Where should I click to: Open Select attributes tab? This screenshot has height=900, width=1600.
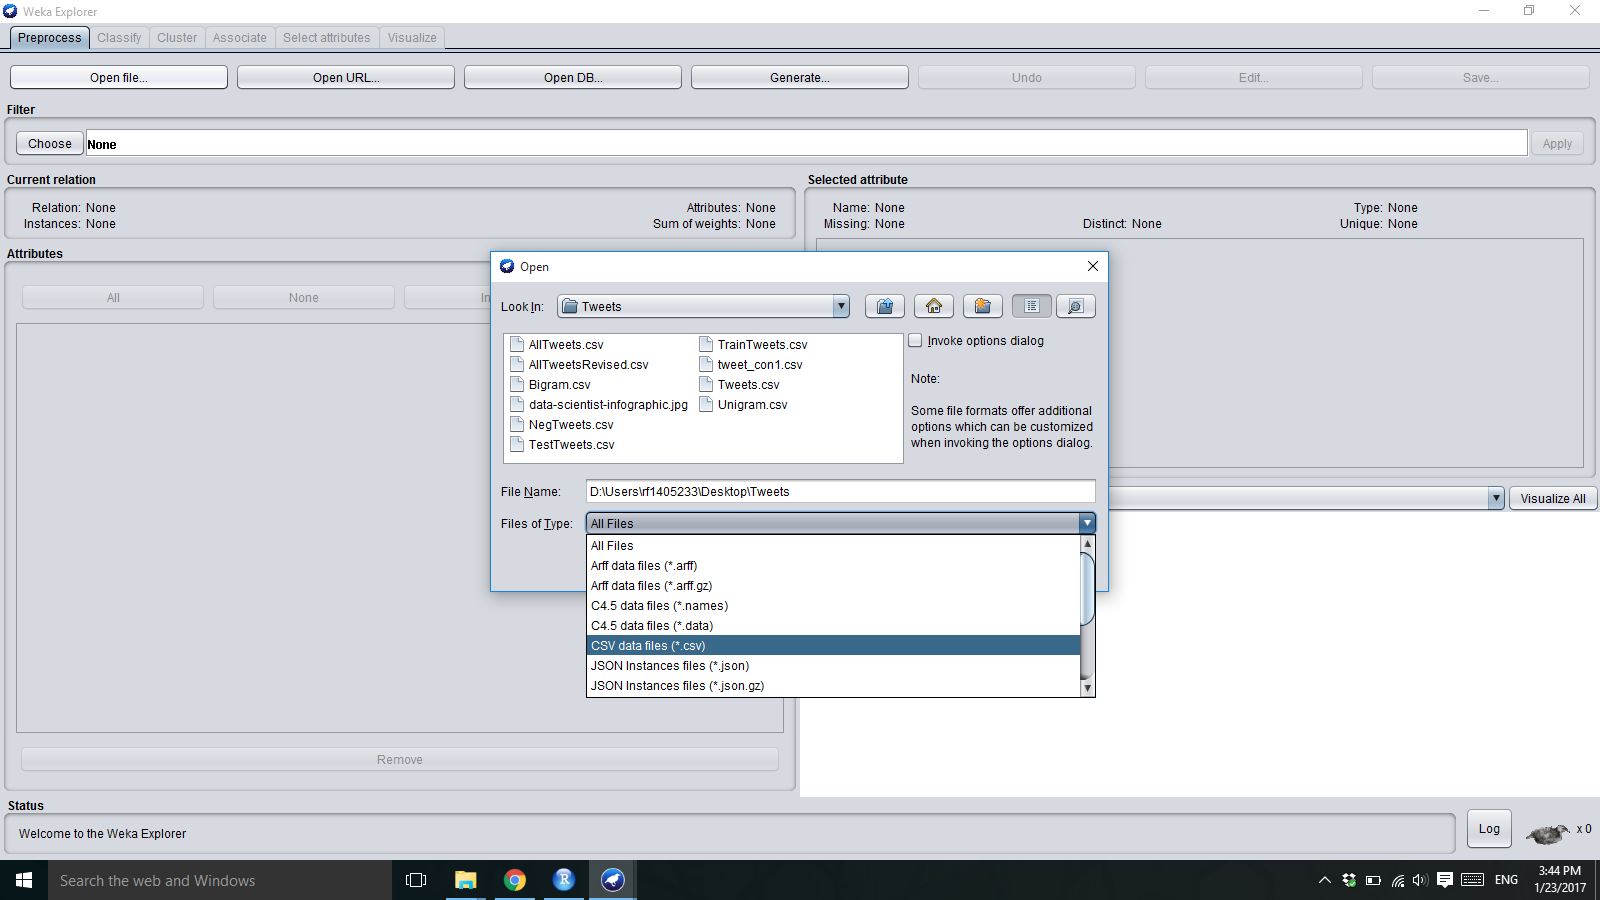pyautogui.click(x=326, y=38)
